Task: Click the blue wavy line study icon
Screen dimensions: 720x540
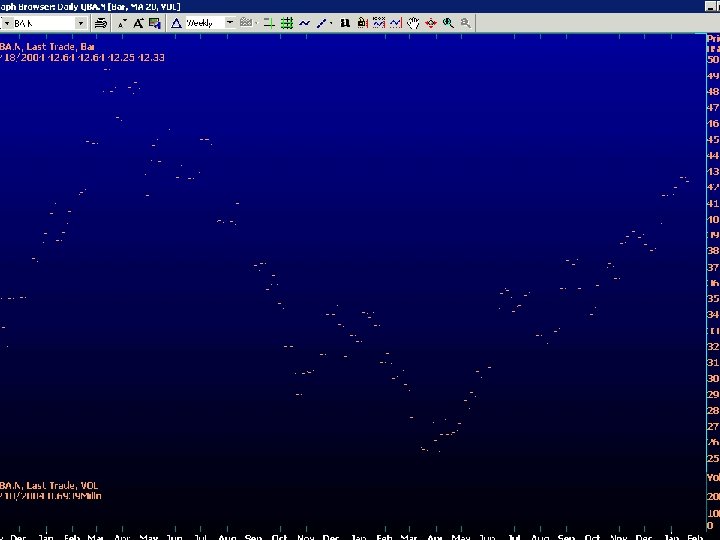Action: [304, 23]
